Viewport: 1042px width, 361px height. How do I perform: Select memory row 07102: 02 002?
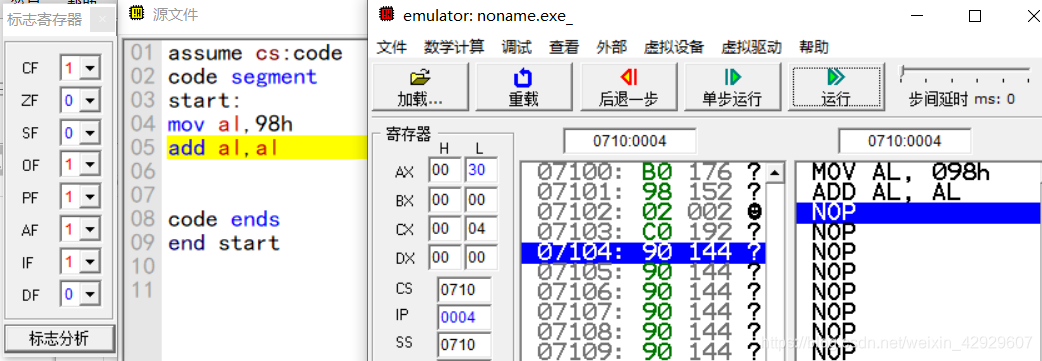click(x=643, y=212)
